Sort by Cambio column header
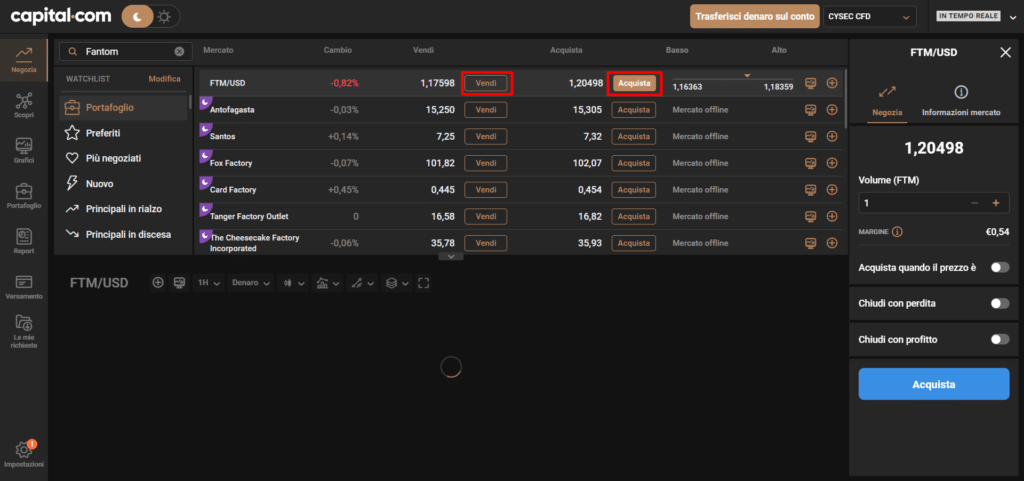Image resolution: width=1024 pixels, height=481 pixels. coord(338,50)
